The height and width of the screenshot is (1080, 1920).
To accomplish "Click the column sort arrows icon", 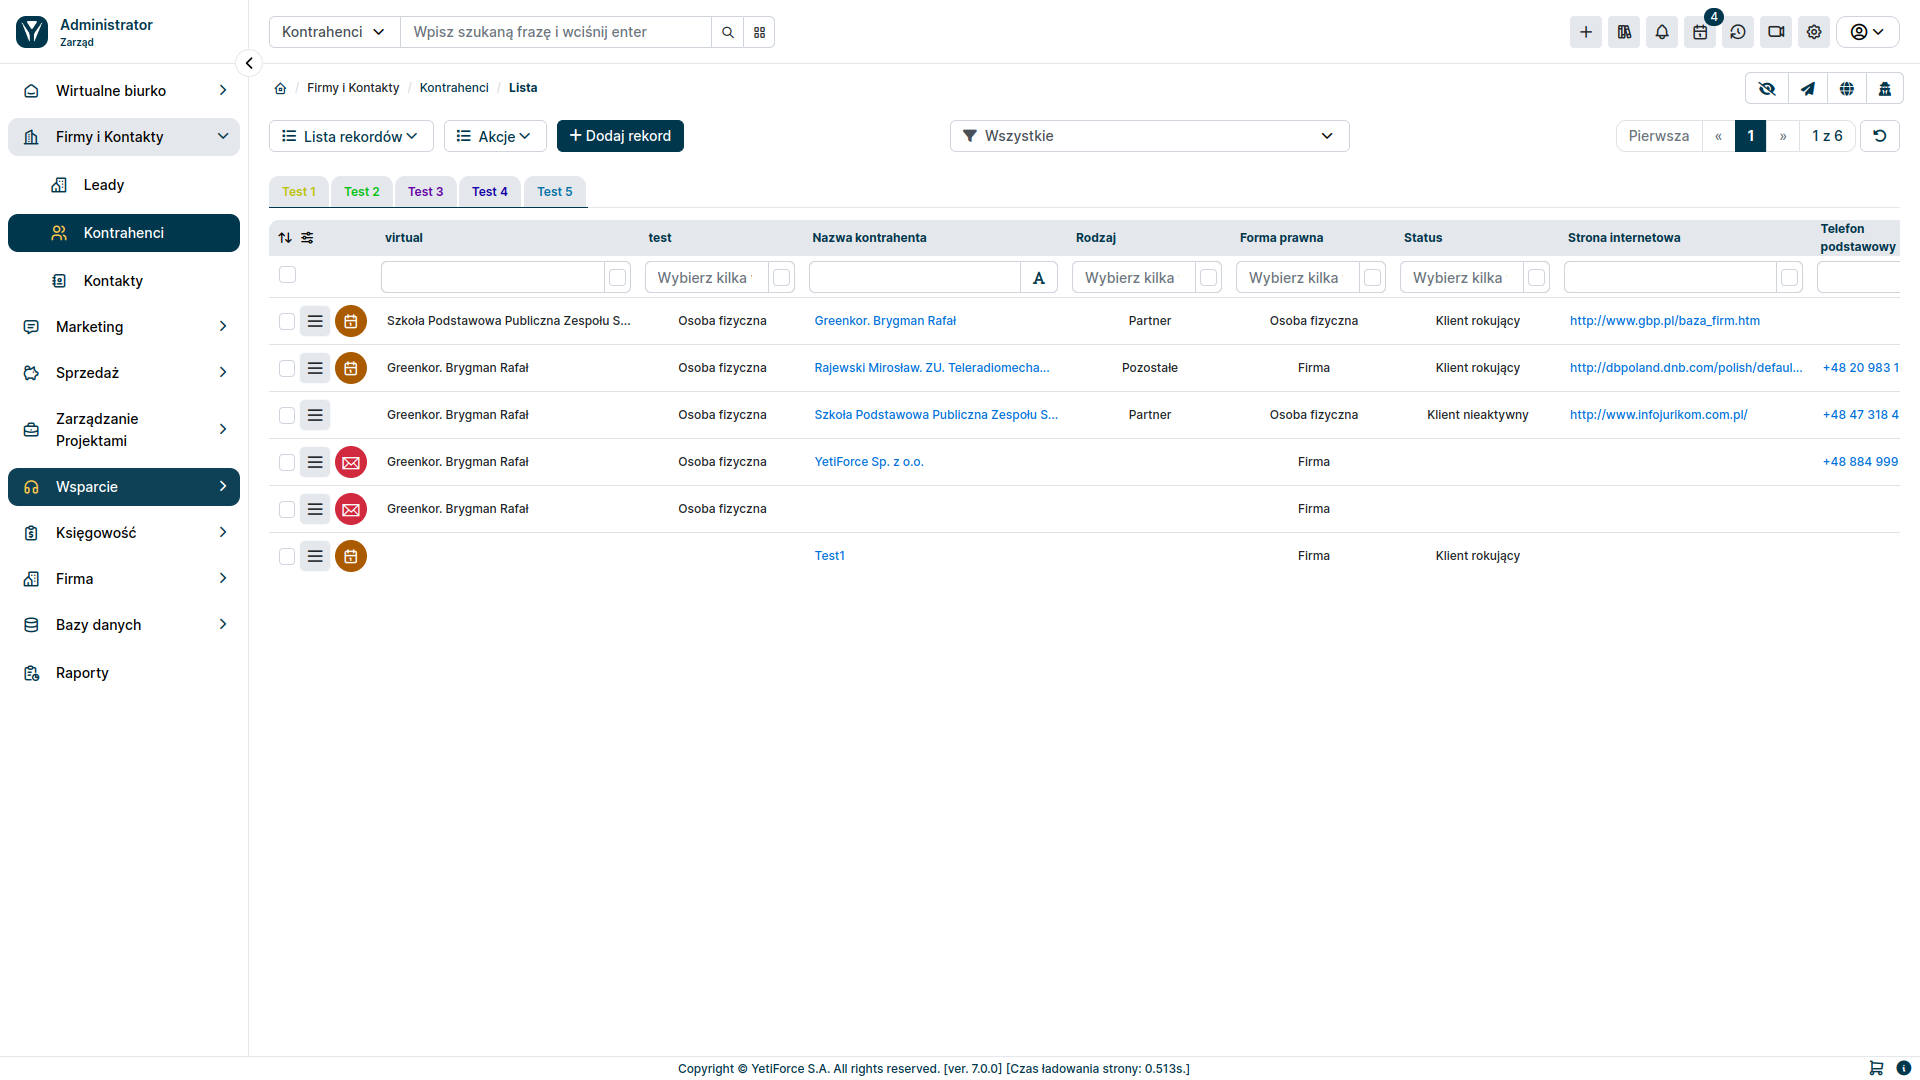I will click(x=285, y=238).
